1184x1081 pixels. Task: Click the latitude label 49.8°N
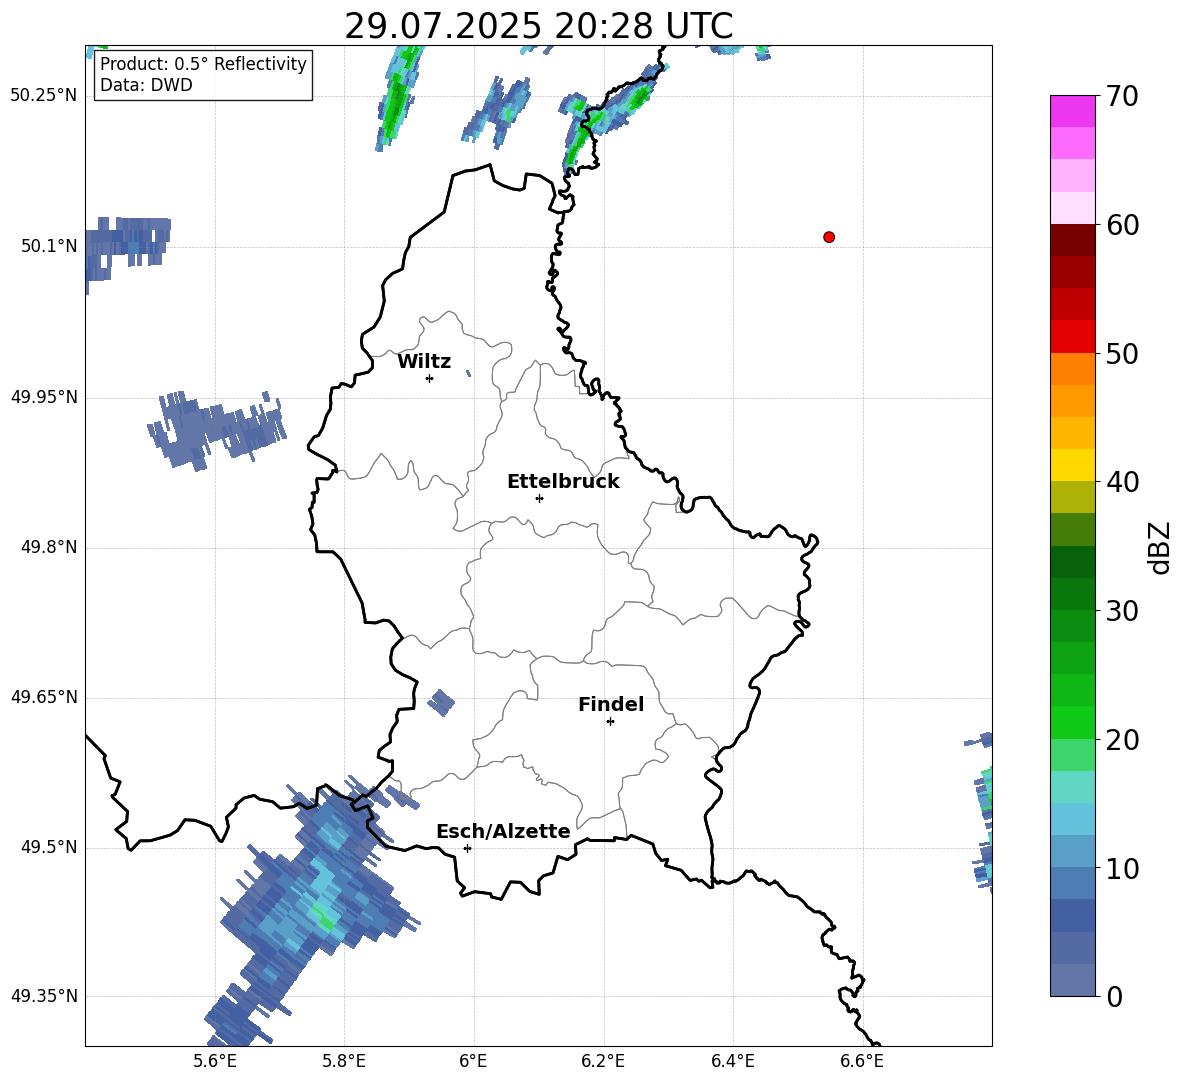pos(49,547)
